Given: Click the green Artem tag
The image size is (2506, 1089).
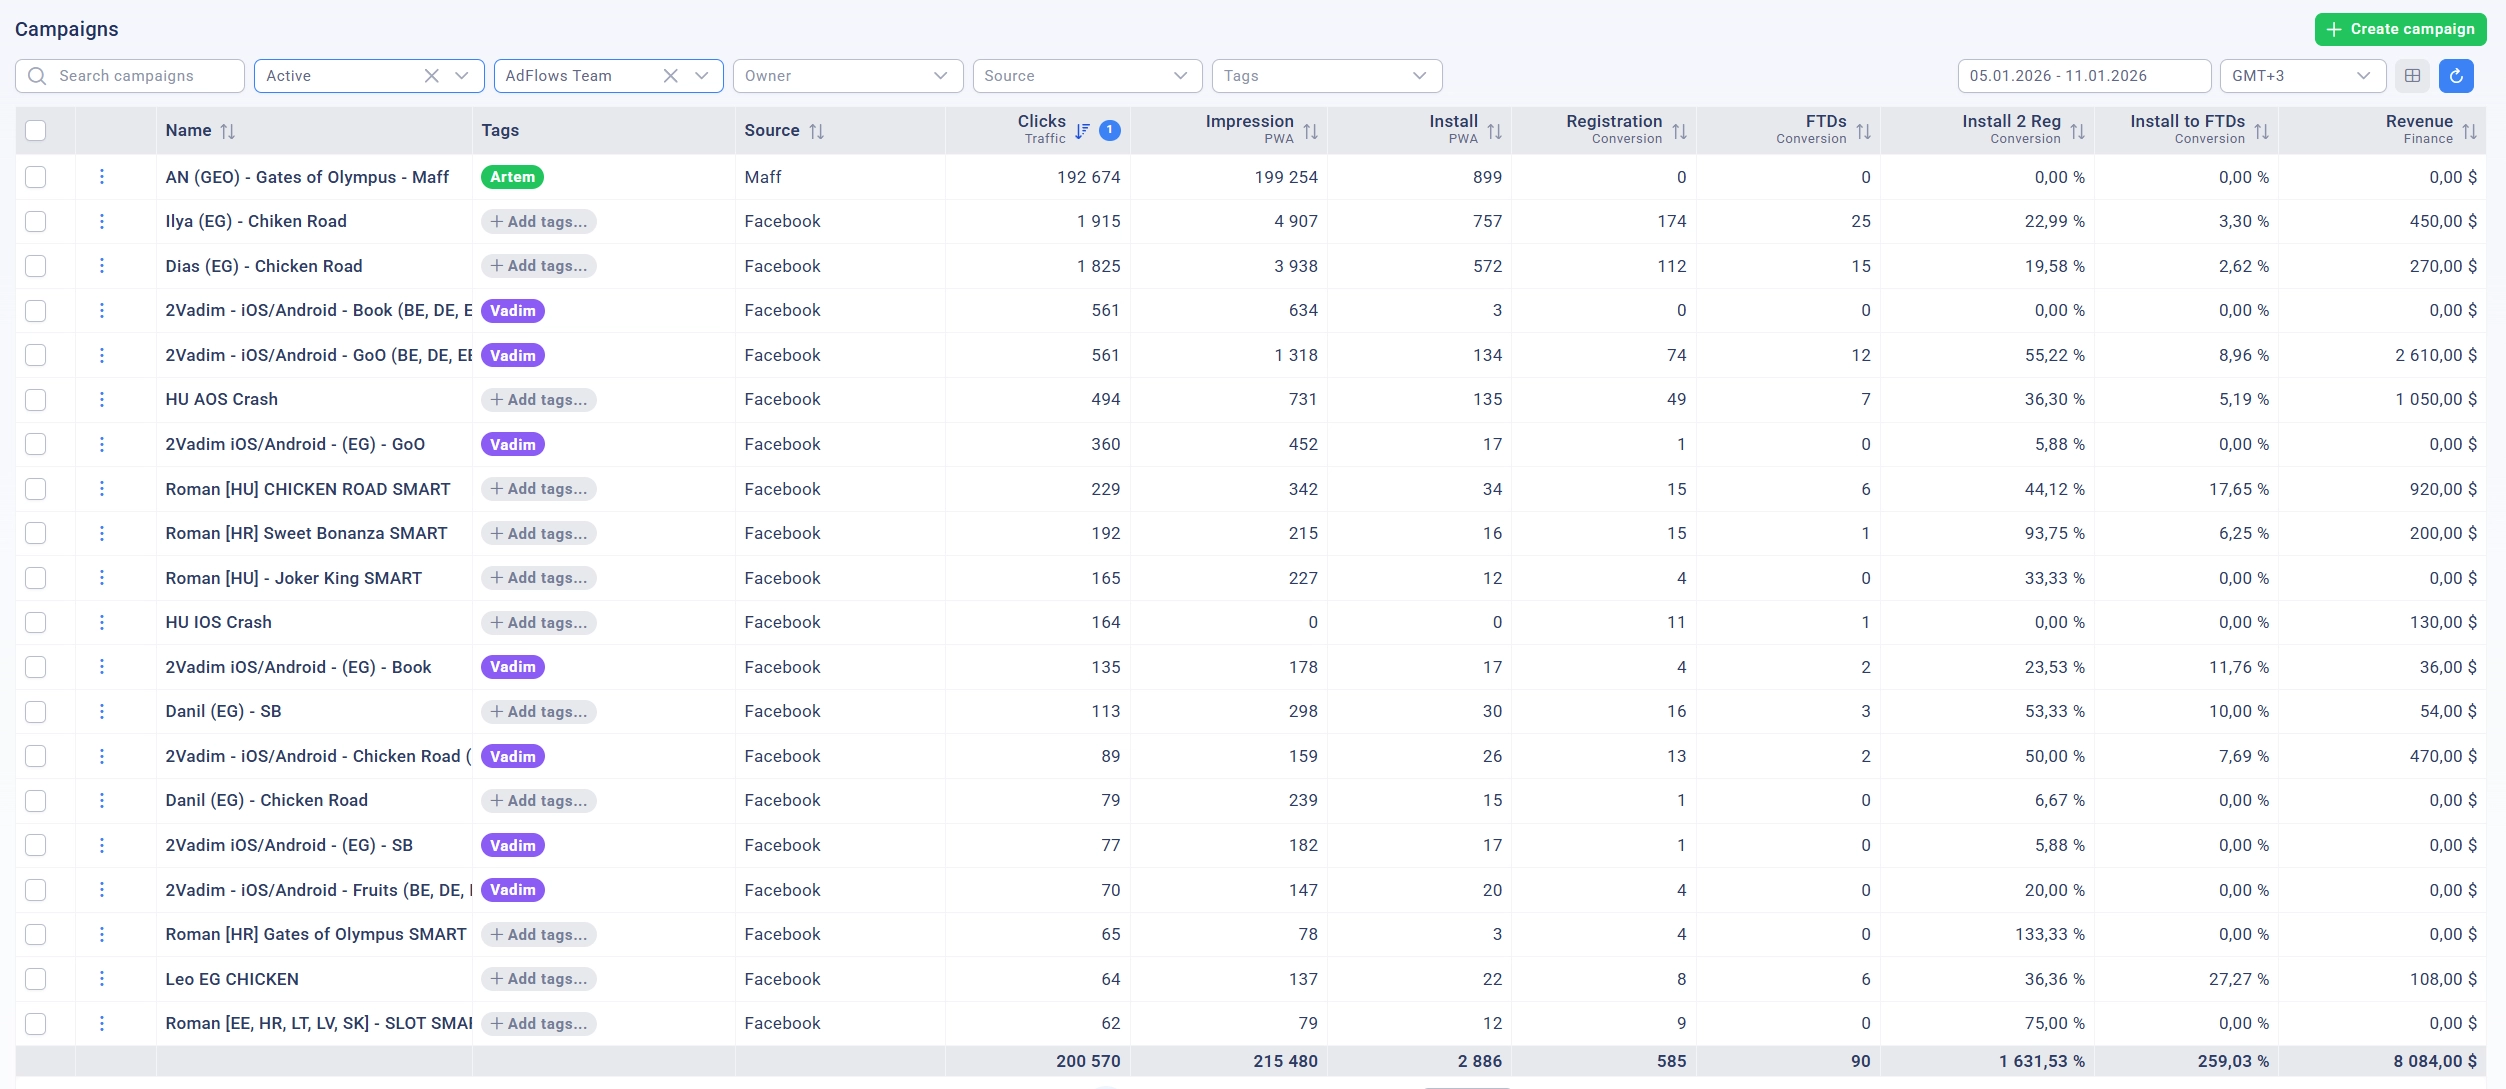Looking at the screenshot, I should (x=512, y=177).
